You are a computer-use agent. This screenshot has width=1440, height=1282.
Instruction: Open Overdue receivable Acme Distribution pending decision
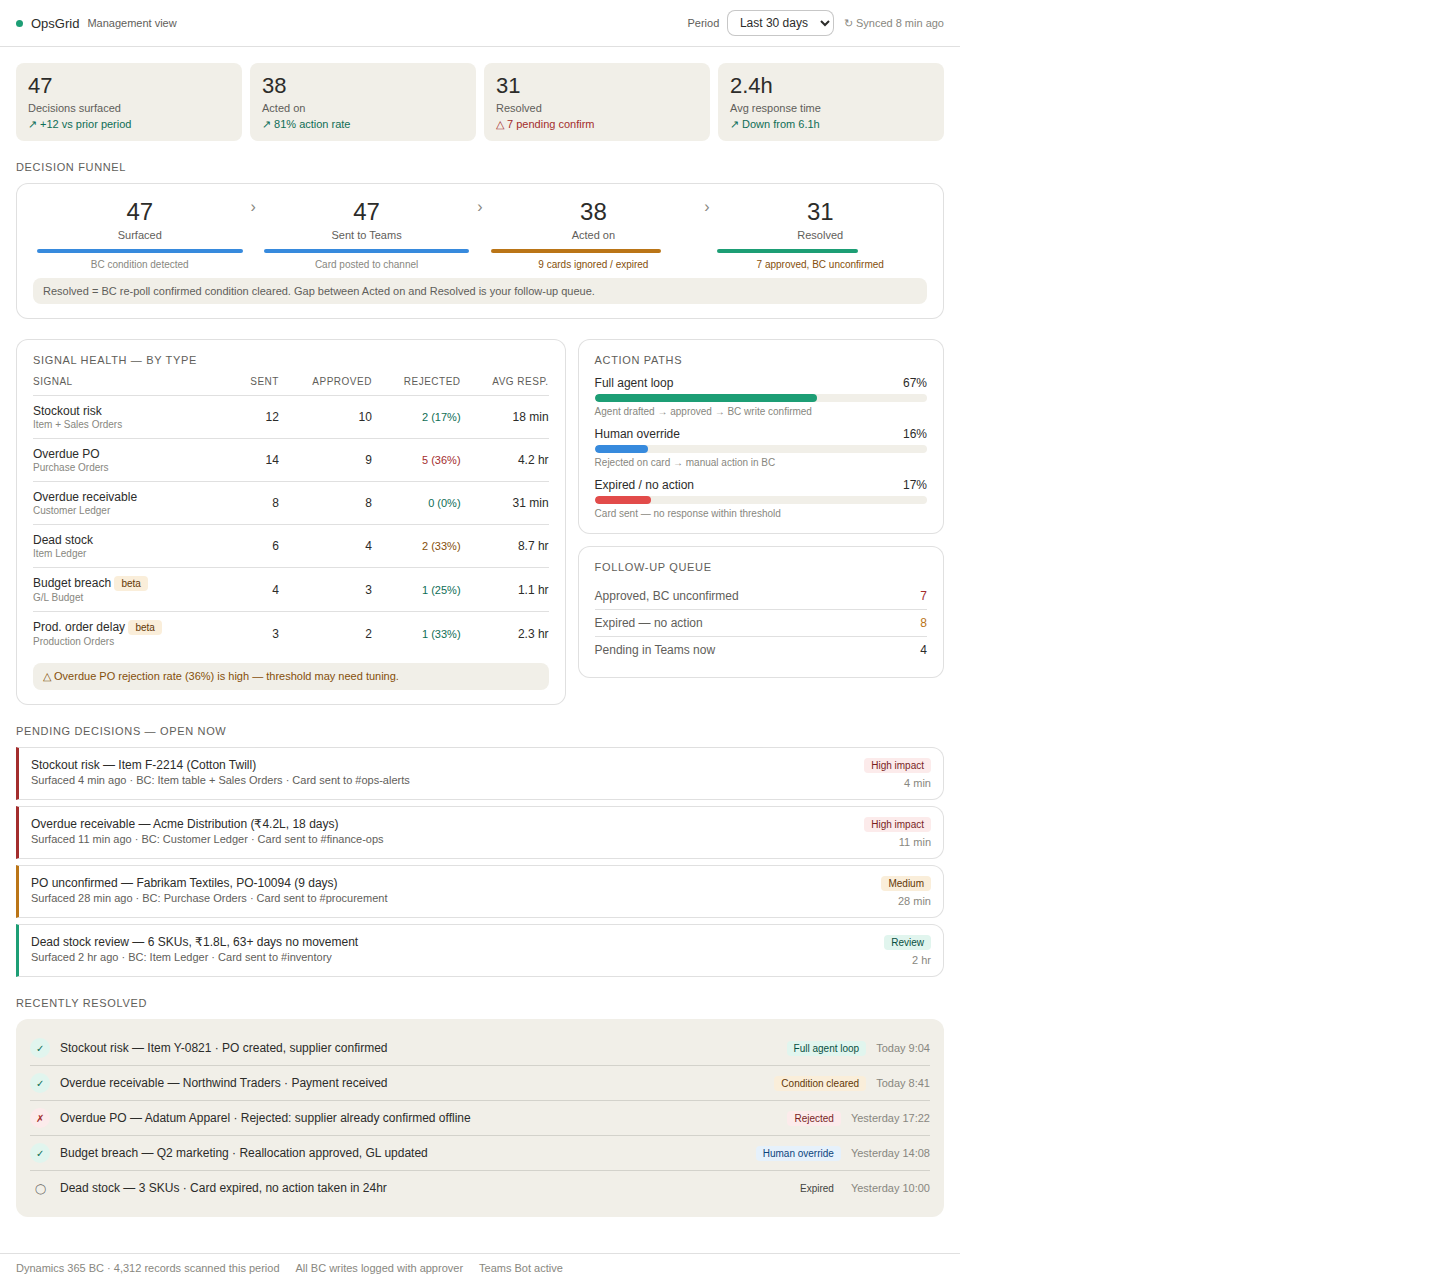[480, 832]
